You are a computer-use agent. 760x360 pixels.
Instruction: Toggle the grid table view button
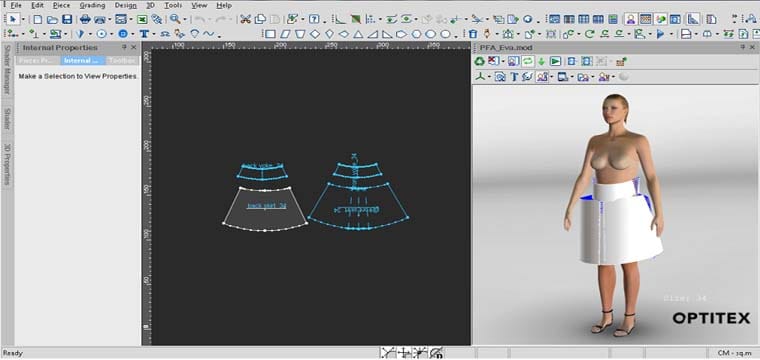click(645, 19)
